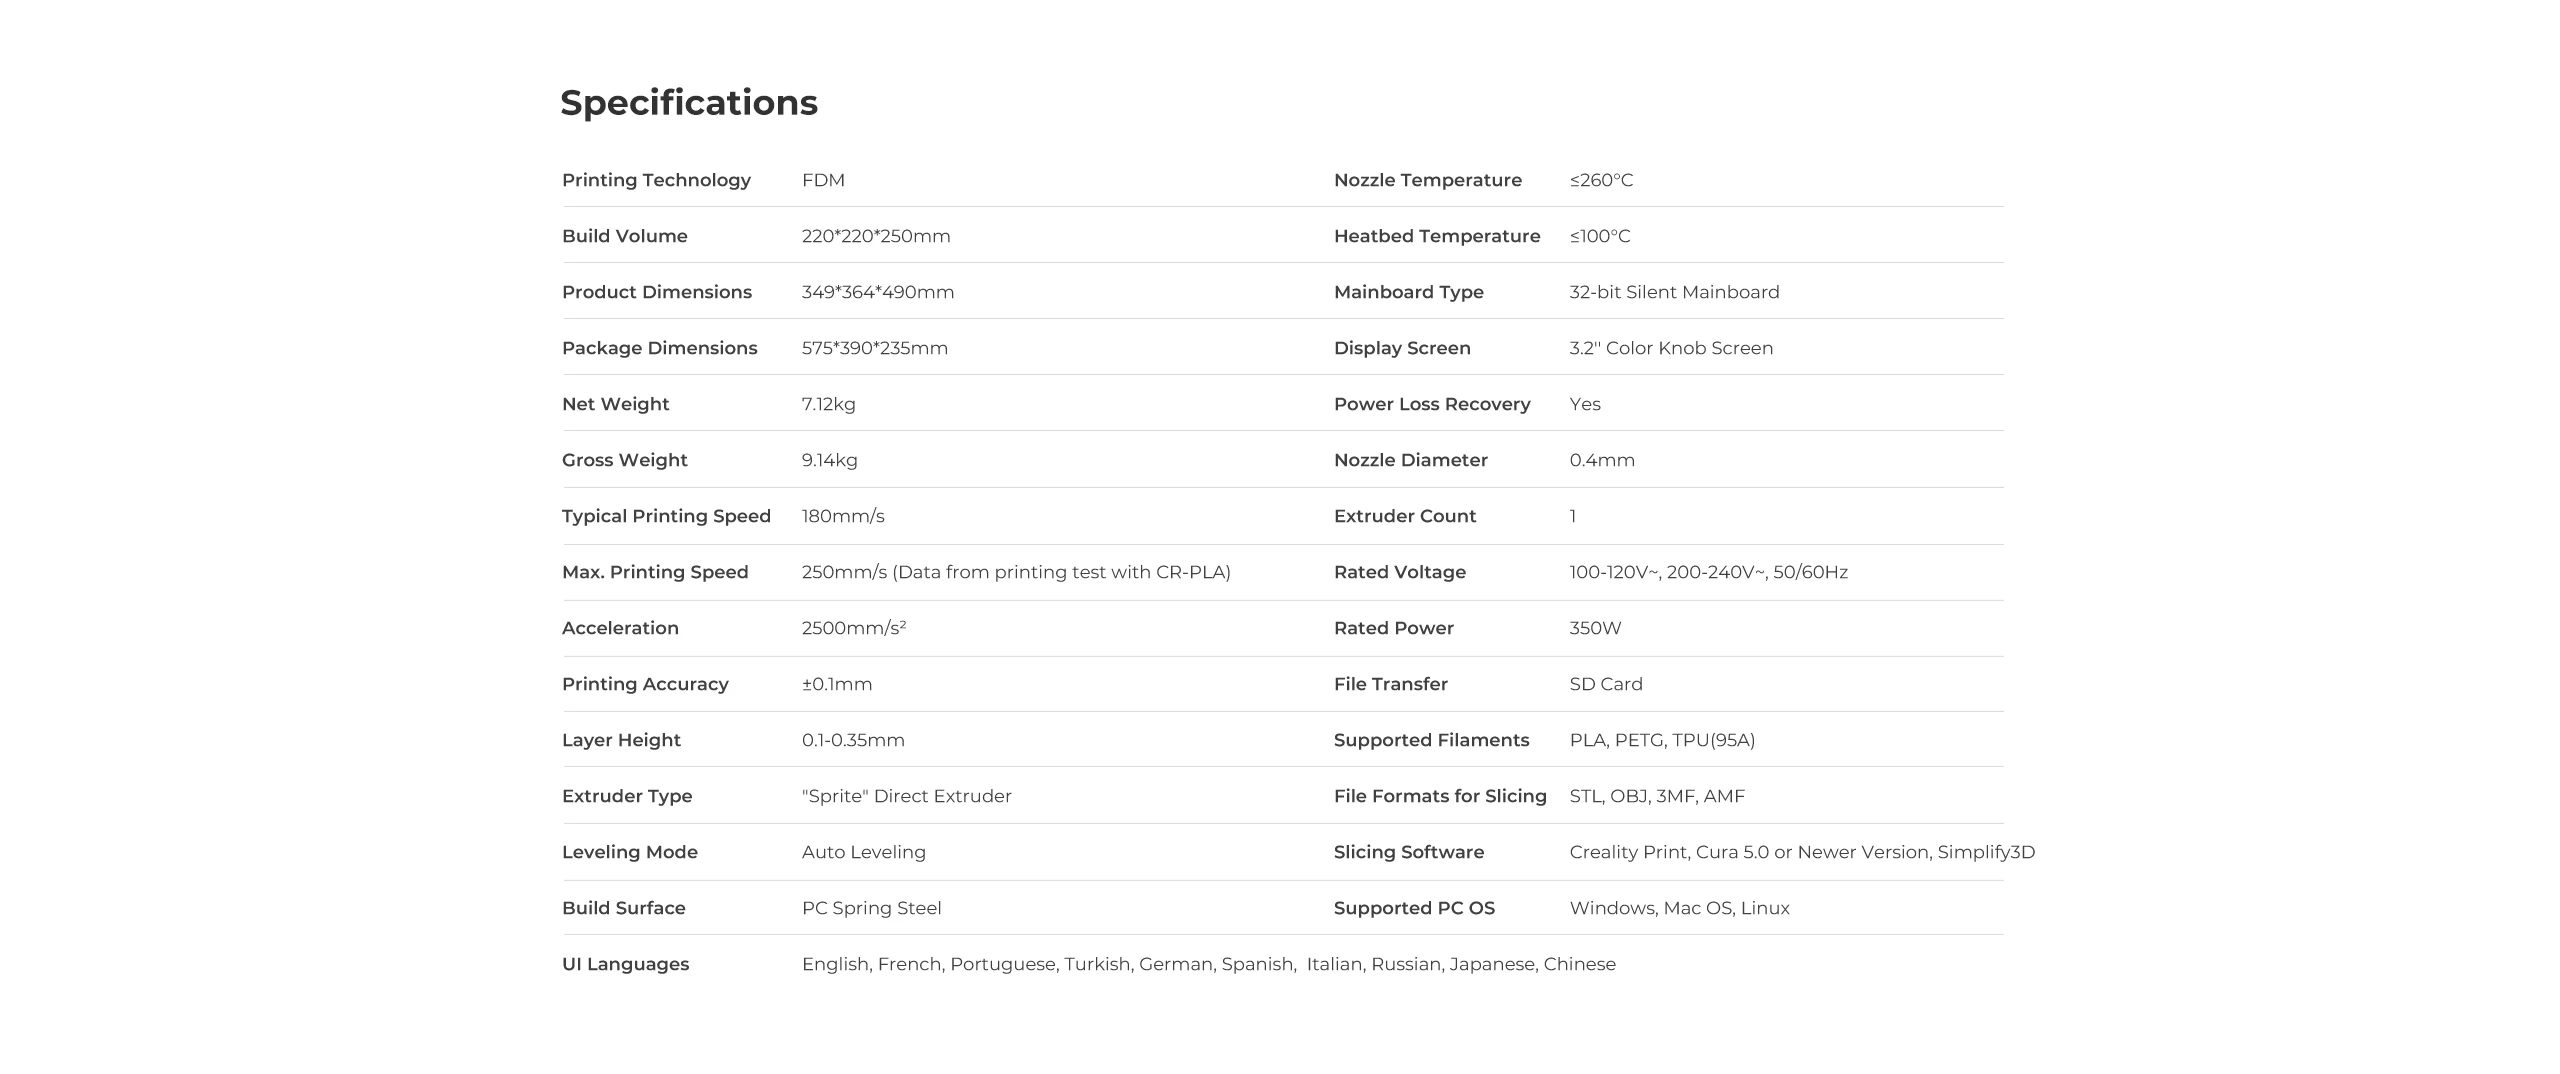Image resolution: width=2560 pixels, height=1074 pixels.
Task: Select the Package Dimensions label
Action: click(659, 348)
